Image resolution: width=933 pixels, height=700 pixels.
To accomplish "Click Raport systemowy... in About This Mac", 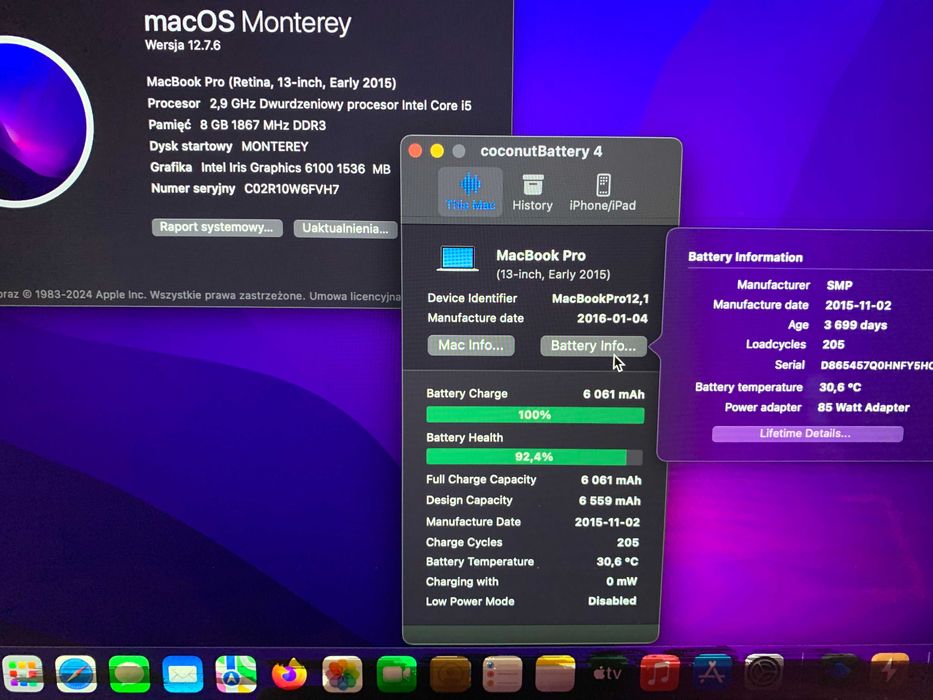I will [x=217, y=227].
